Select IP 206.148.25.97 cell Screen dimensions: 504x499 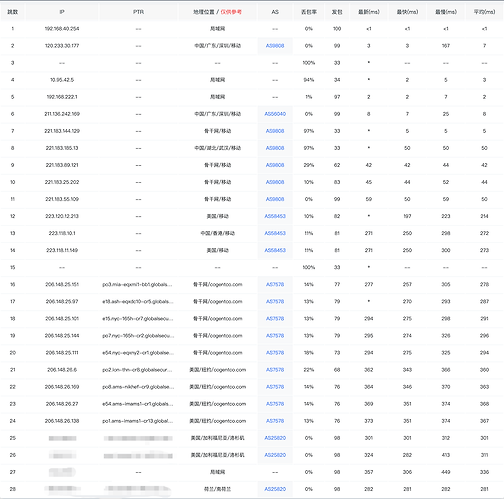[x=62, y=301]
